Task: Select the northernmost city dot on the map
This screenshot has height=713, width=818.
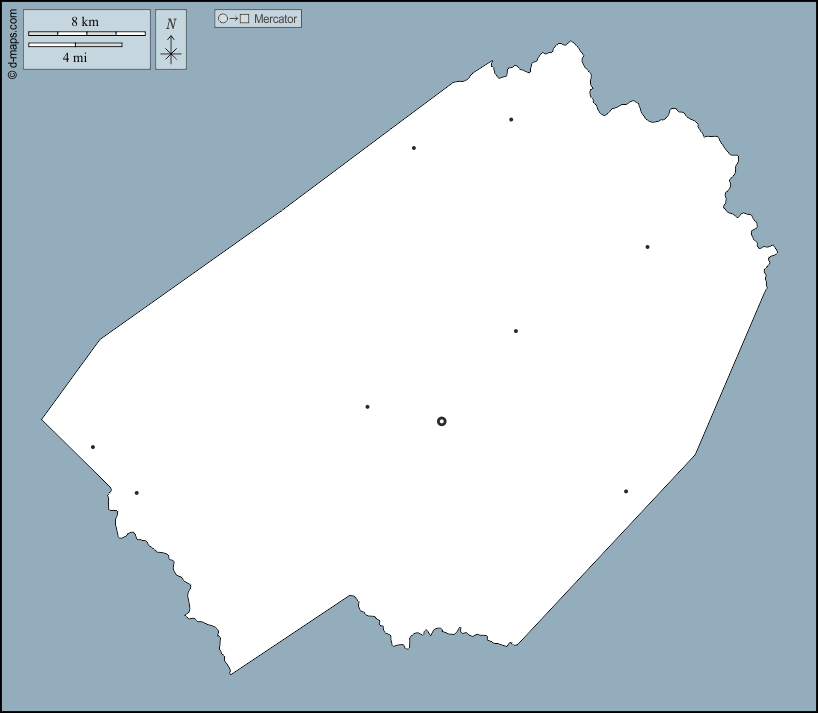Action: pos(511,120)
